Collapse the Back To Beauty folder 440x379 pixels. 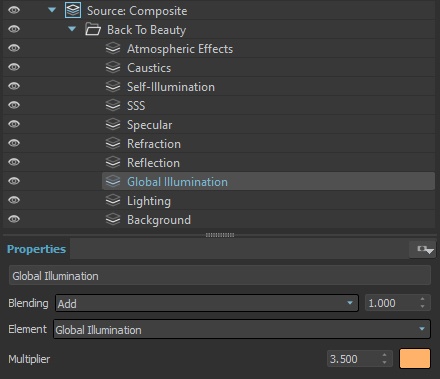[72, 29]
